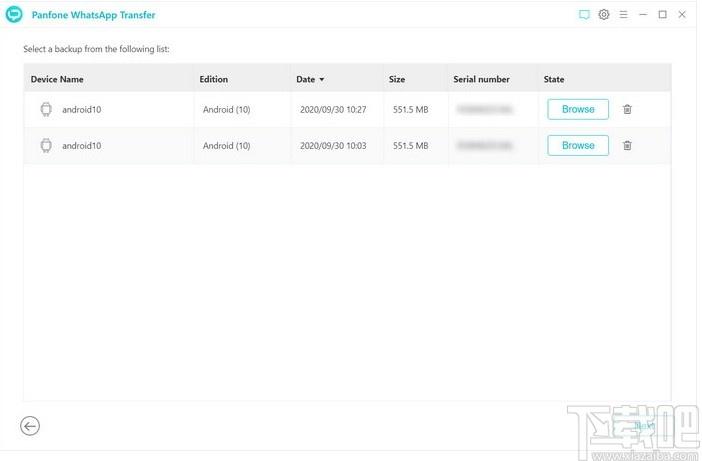Minimize the Panfone window
Viewport: 702px width, 461px height.
[x=643, y=14]
